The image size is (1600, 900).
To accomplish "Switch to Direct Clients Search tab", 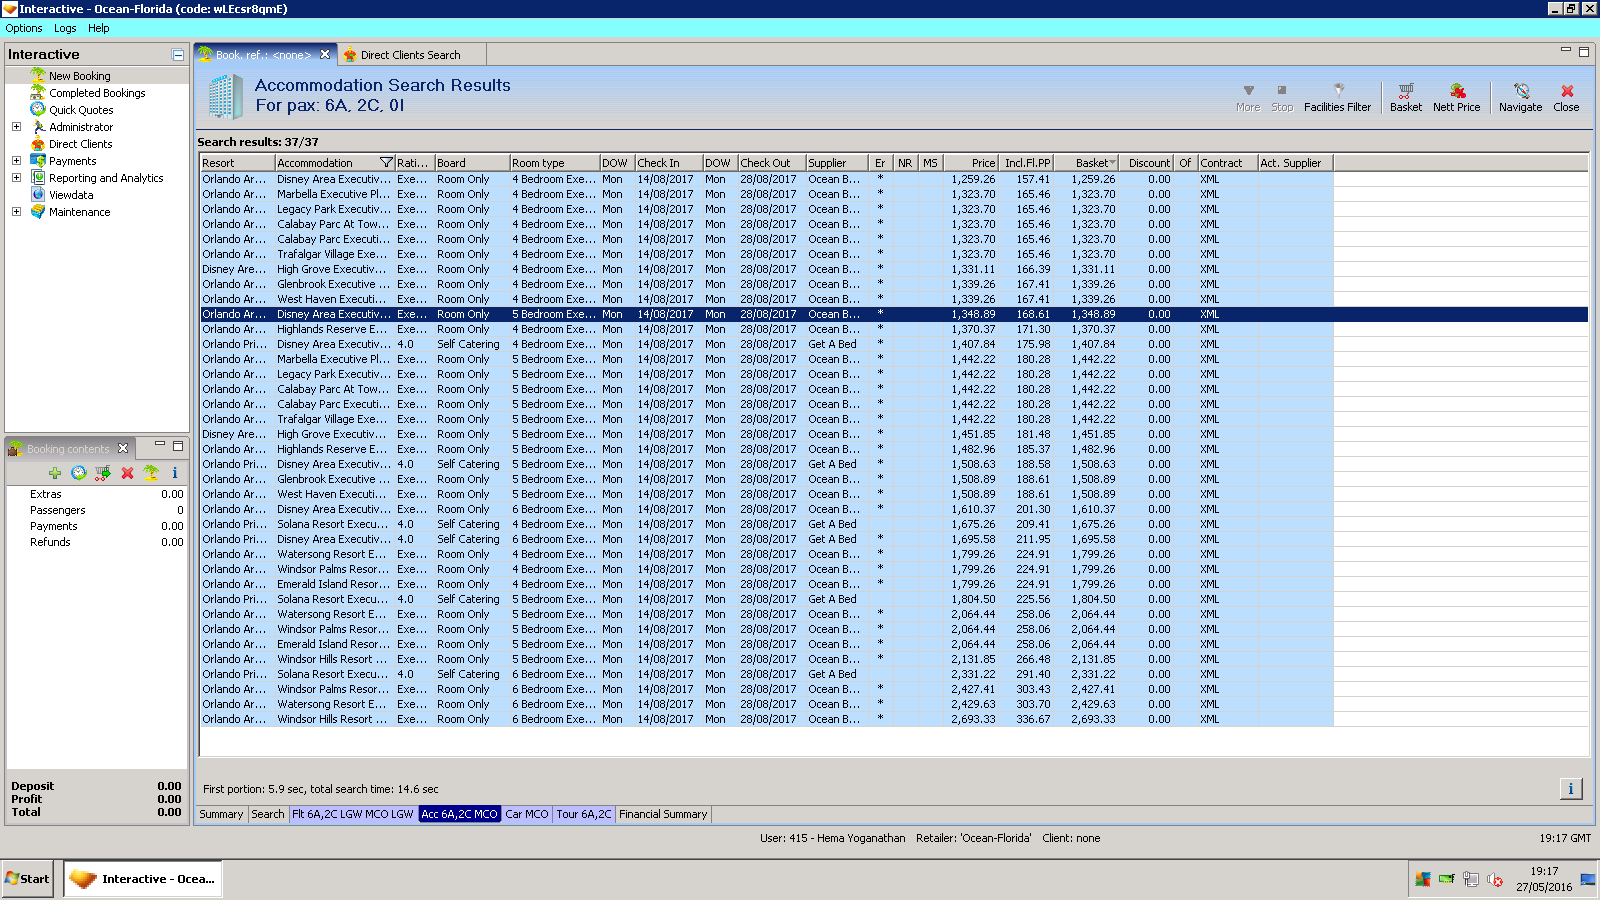I will tap(410, 55).
